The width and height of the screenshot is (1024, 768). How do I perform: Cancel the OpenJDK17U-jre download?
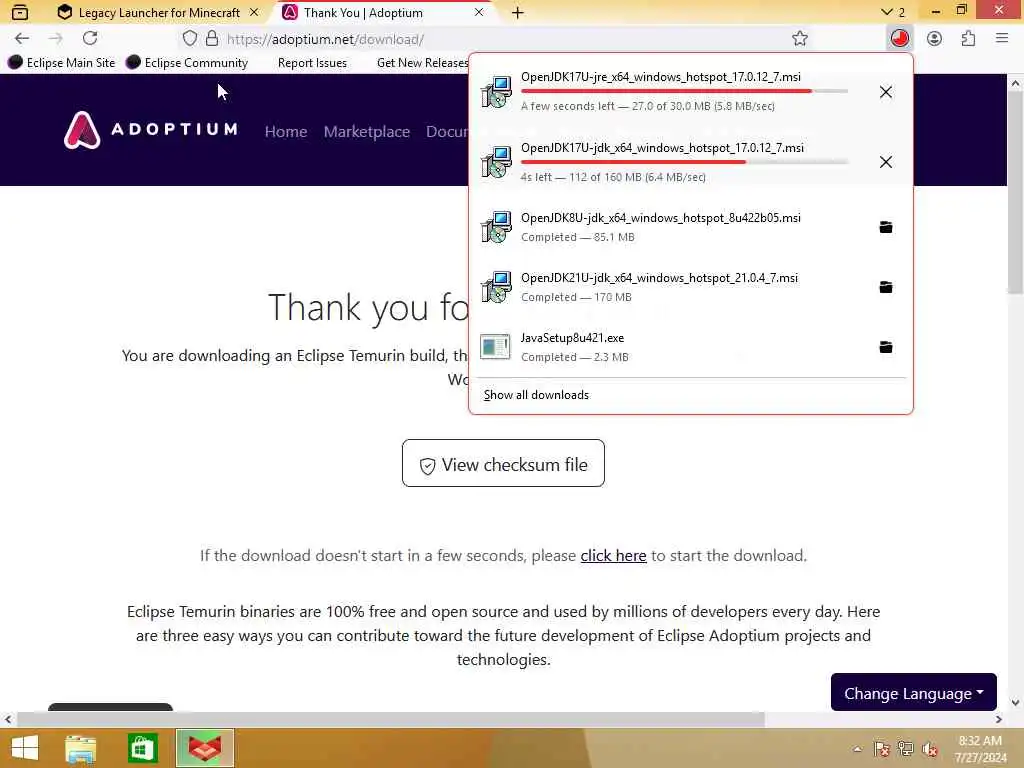[886, 92]
